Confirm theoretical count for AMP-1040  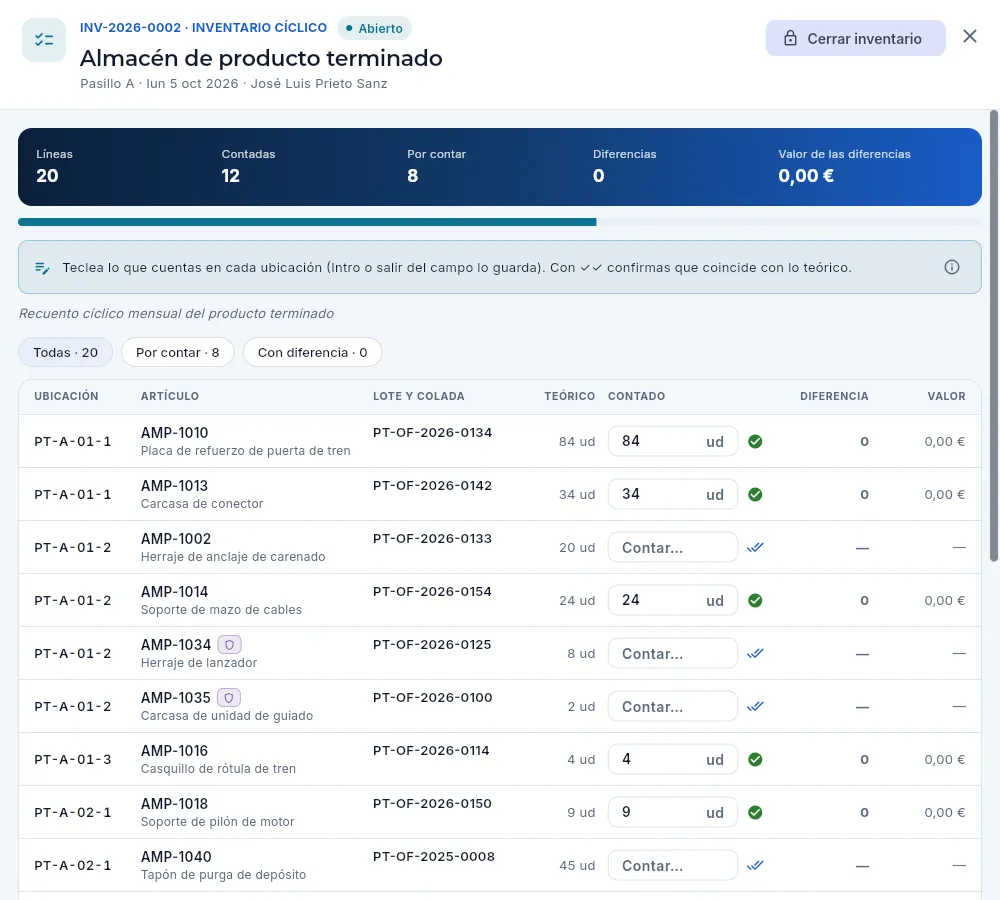[x=755, y=865]
